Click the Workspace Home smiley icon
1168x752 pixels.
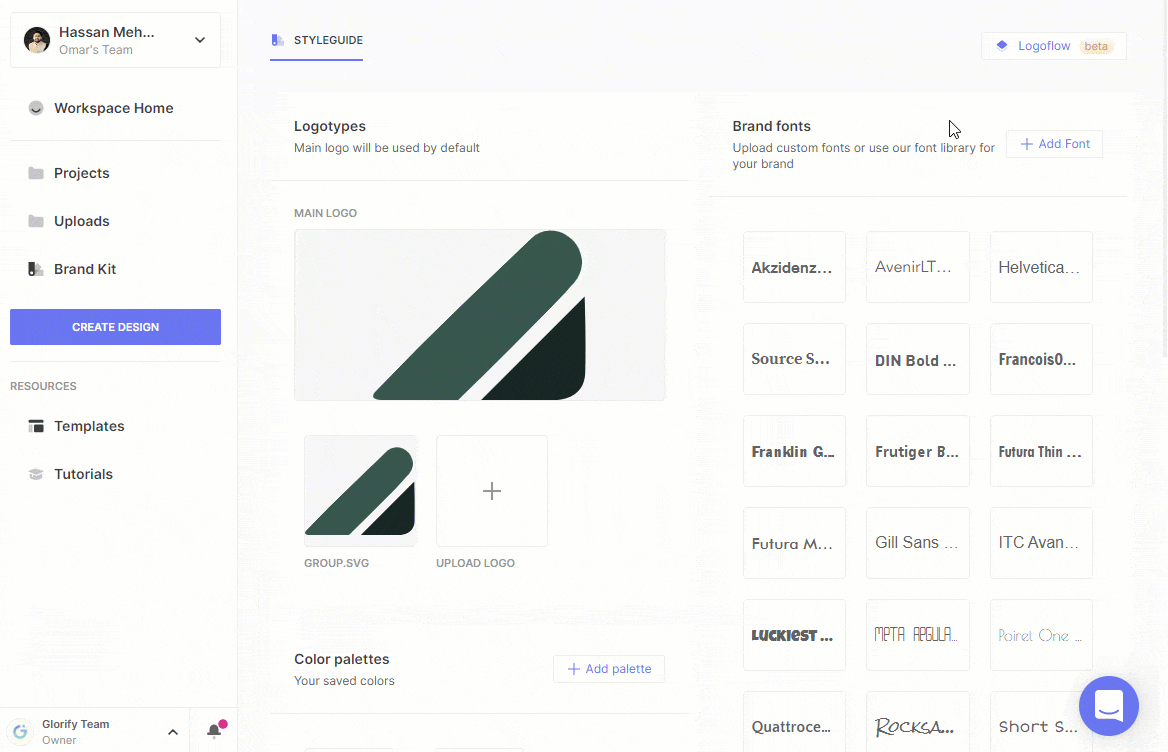[36, 109]
